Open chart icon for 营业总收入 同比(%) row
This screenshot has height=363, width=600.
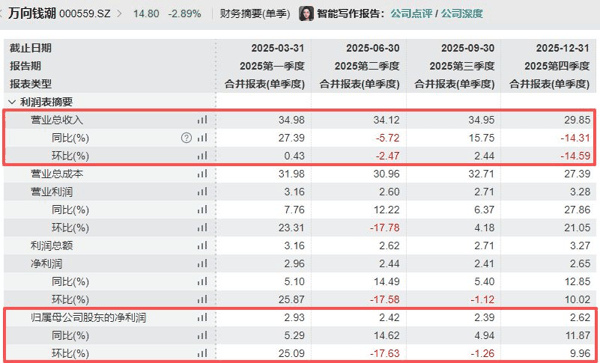point(202,138)
